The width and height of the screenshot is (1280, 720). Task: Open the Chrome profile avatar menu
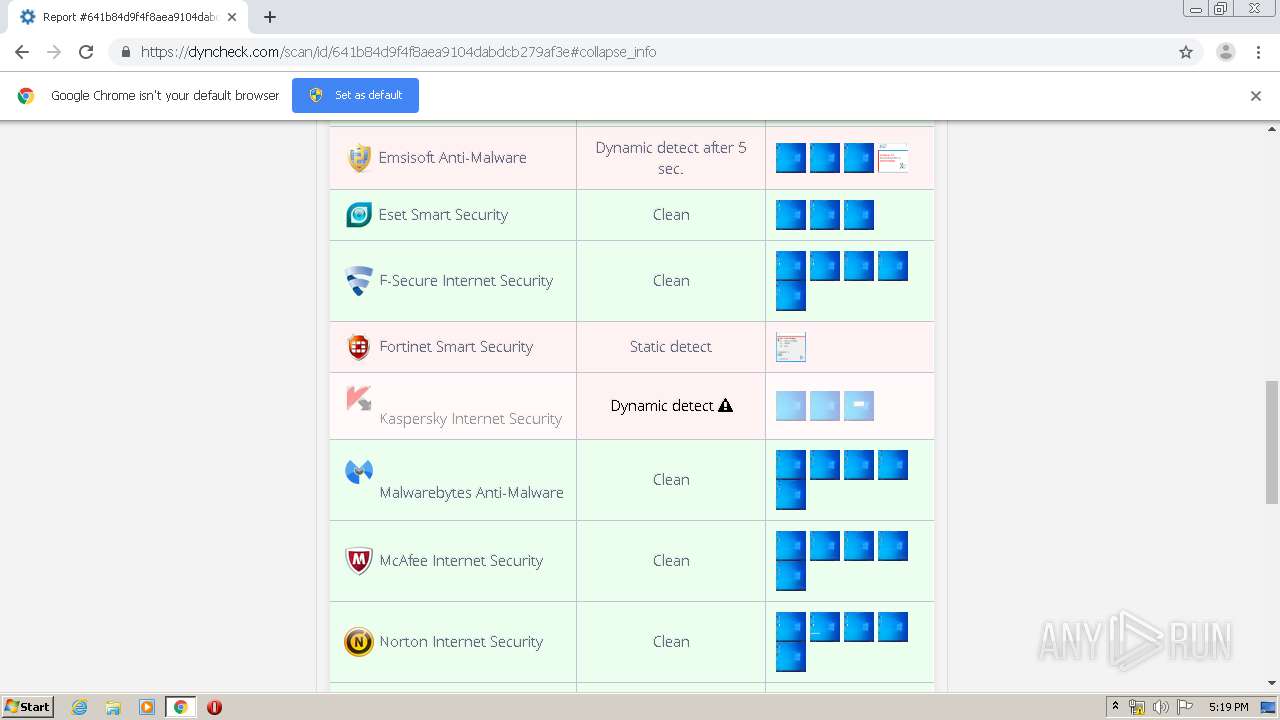click(x=1226, y=52)
